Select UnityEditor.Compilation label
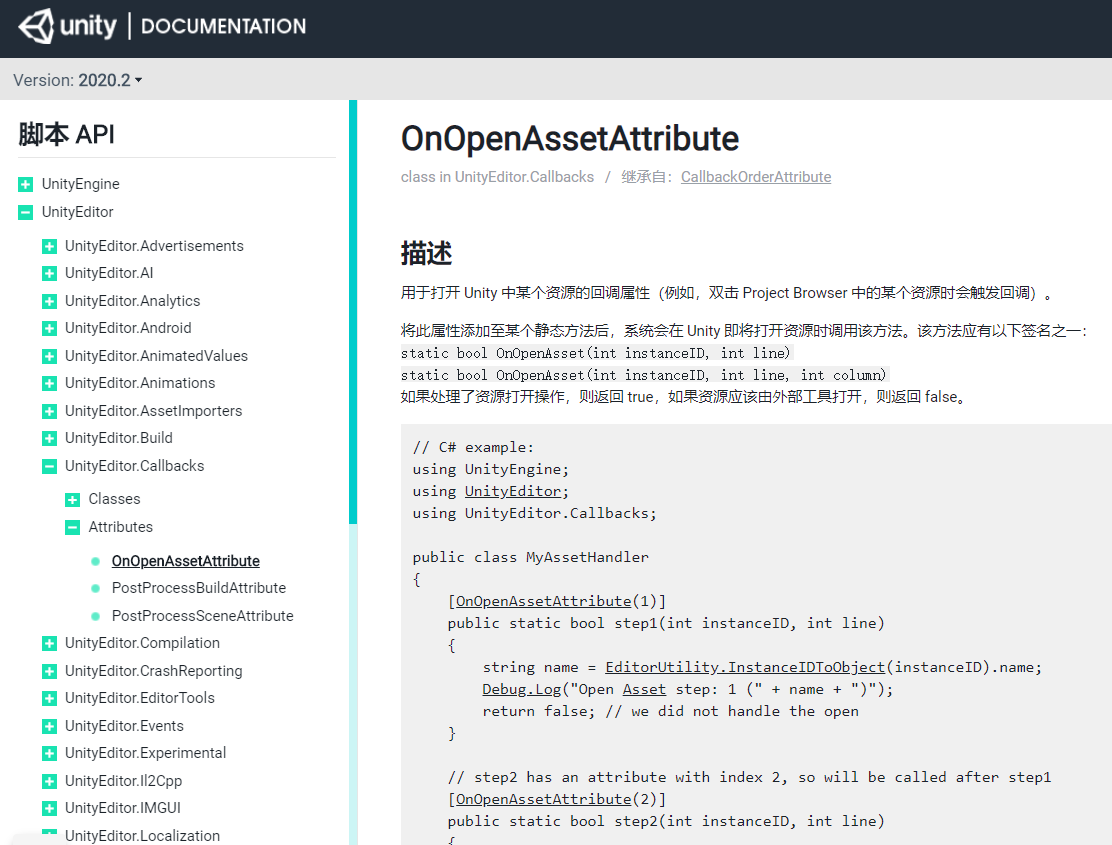1112x845 pixels. click(142, 643)
